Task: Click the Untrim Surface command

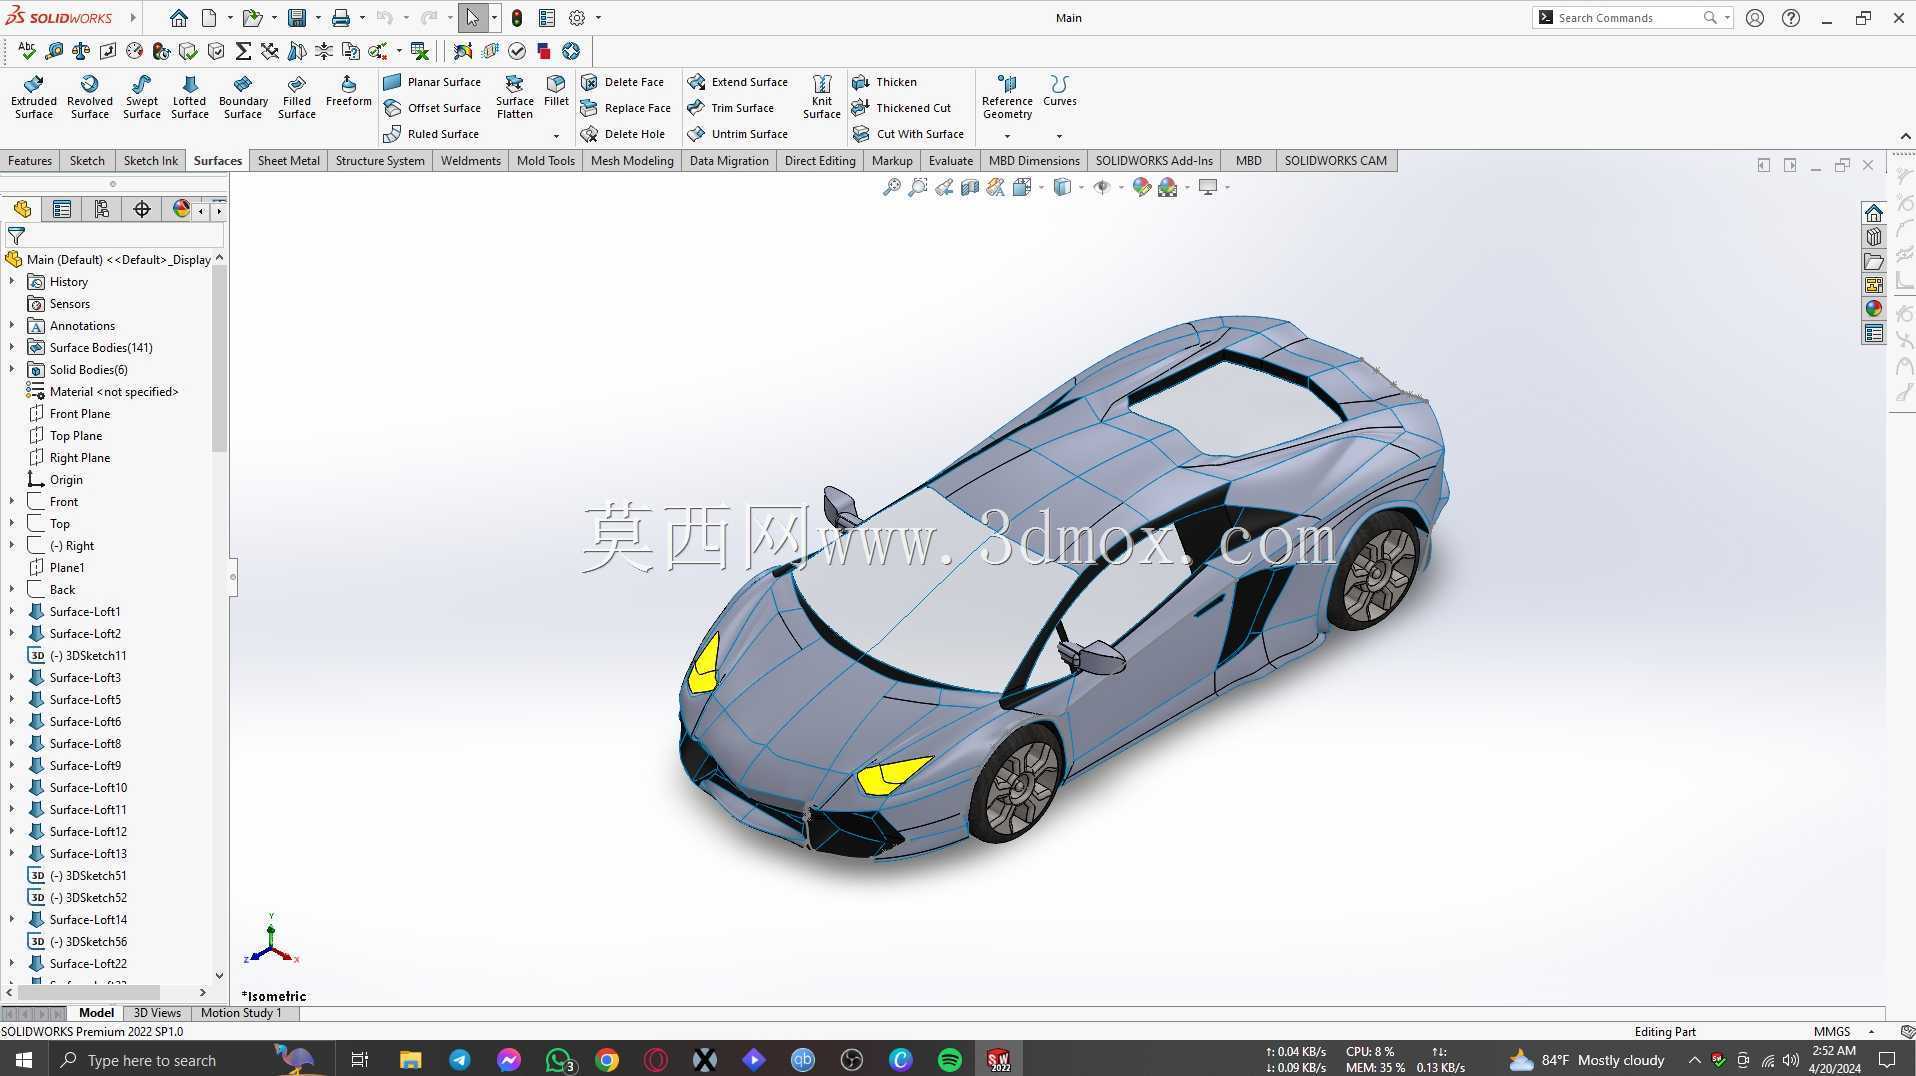Action: pyautogui.click(x=738, y=134)
